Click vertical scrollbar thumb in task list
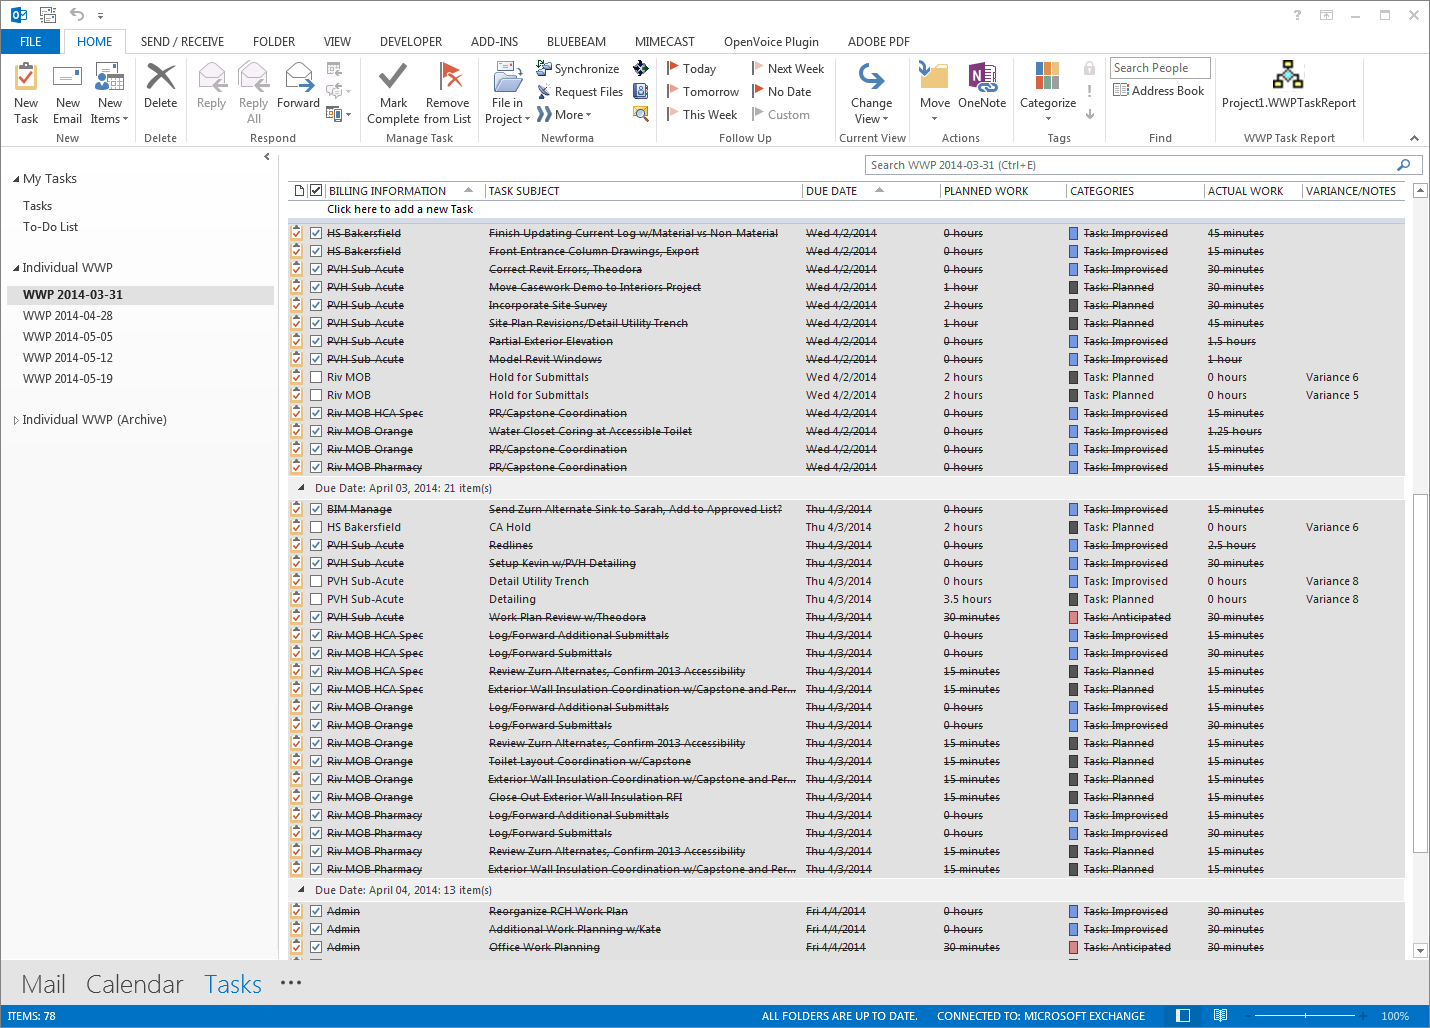Screen dimensions: 1430x1028 (1420, 673)
